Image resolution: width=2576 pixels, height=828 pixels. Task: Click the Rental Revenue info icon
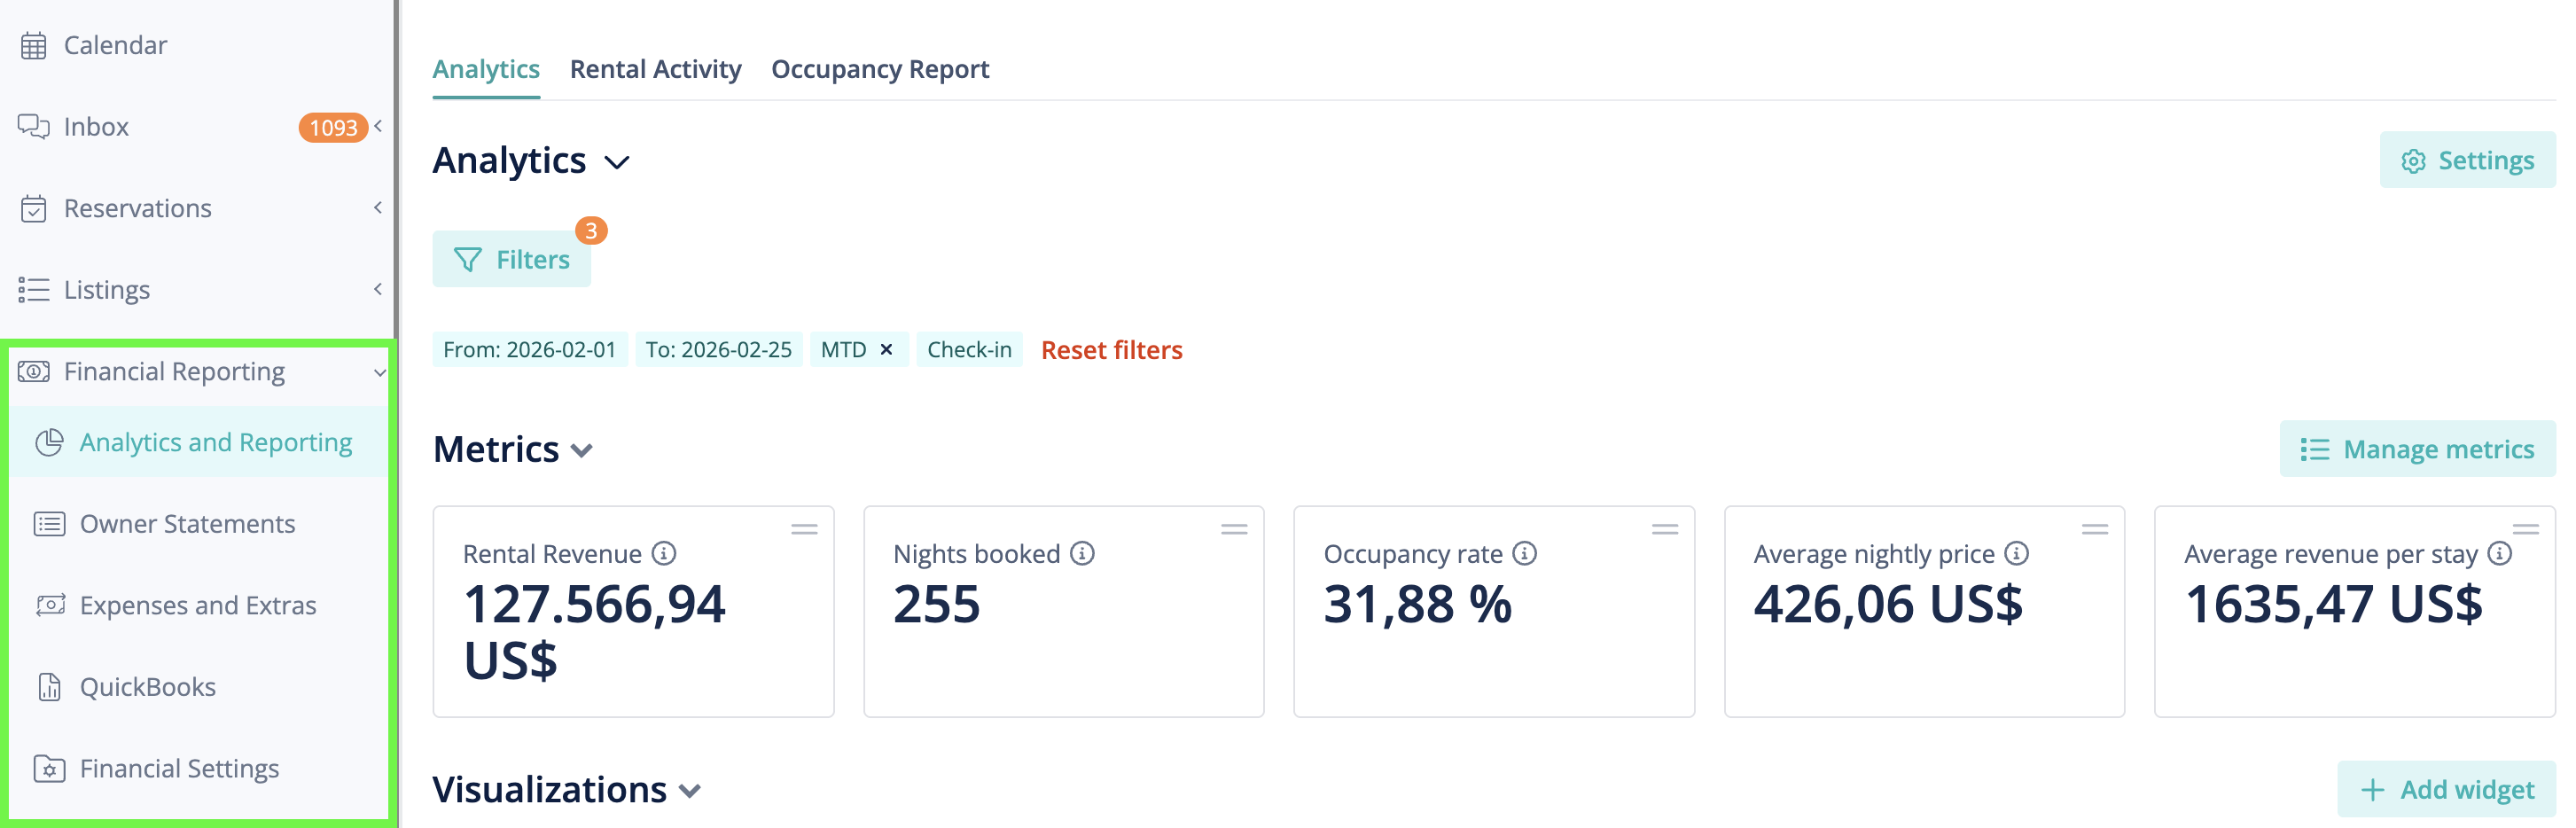[664, 553]
